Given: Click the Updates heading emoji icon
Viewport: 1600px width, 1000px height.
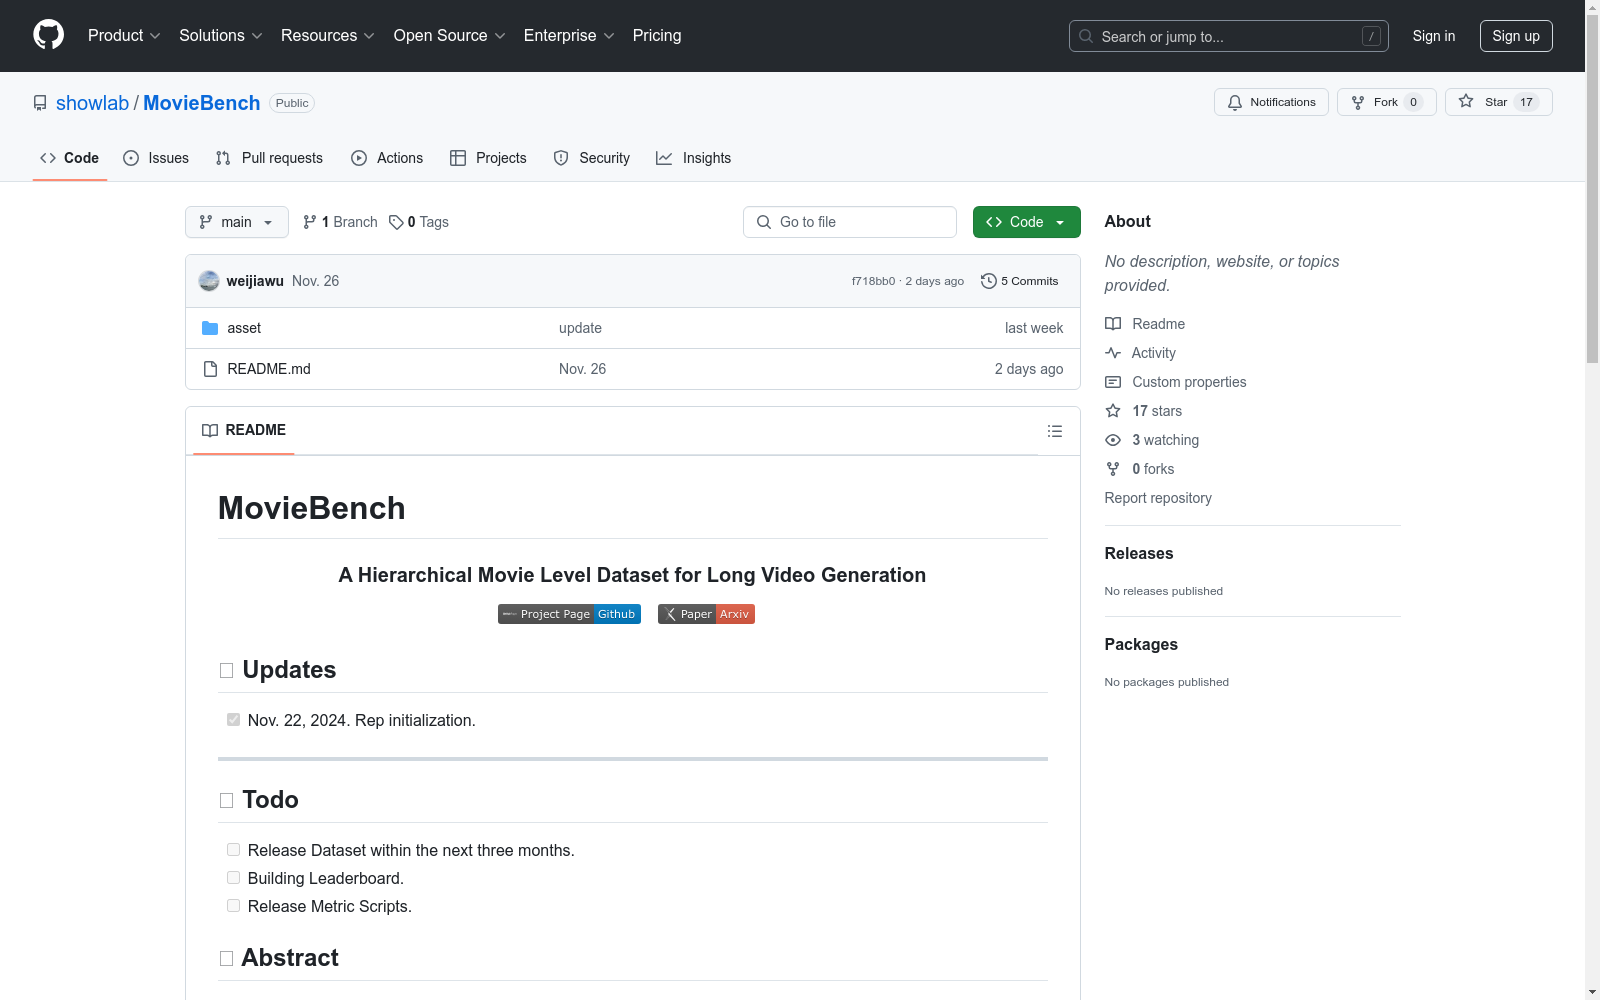Looking at the screenshot, I should click(226, 670).
